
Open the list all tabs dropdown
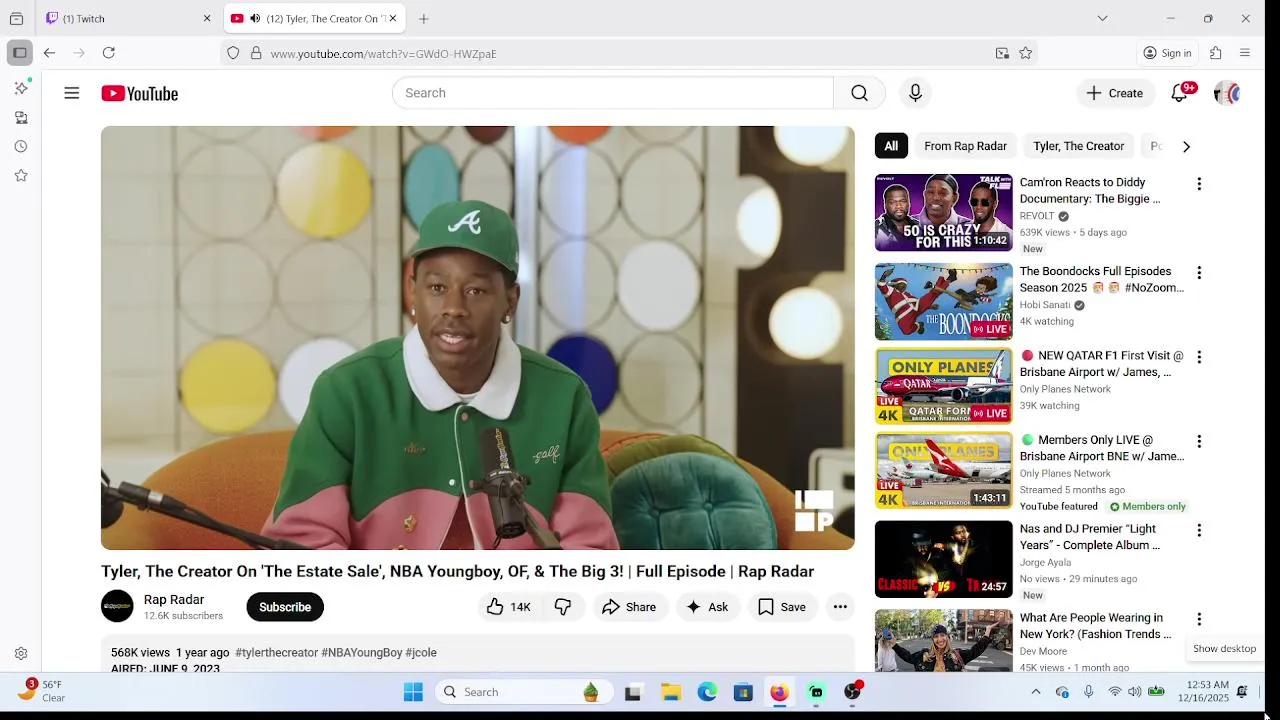tap(1102, 18)
